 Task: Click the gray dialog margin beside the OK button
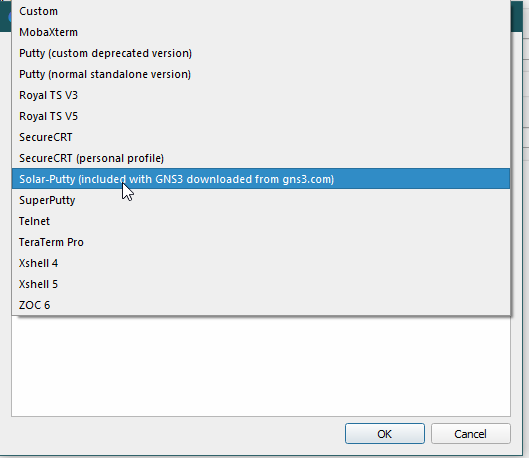(175, 435)
